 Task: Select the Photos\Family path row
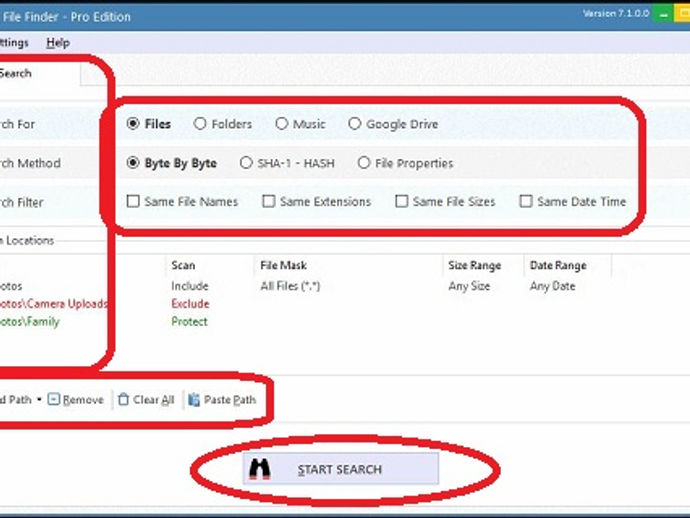click(x=29, y=322)
